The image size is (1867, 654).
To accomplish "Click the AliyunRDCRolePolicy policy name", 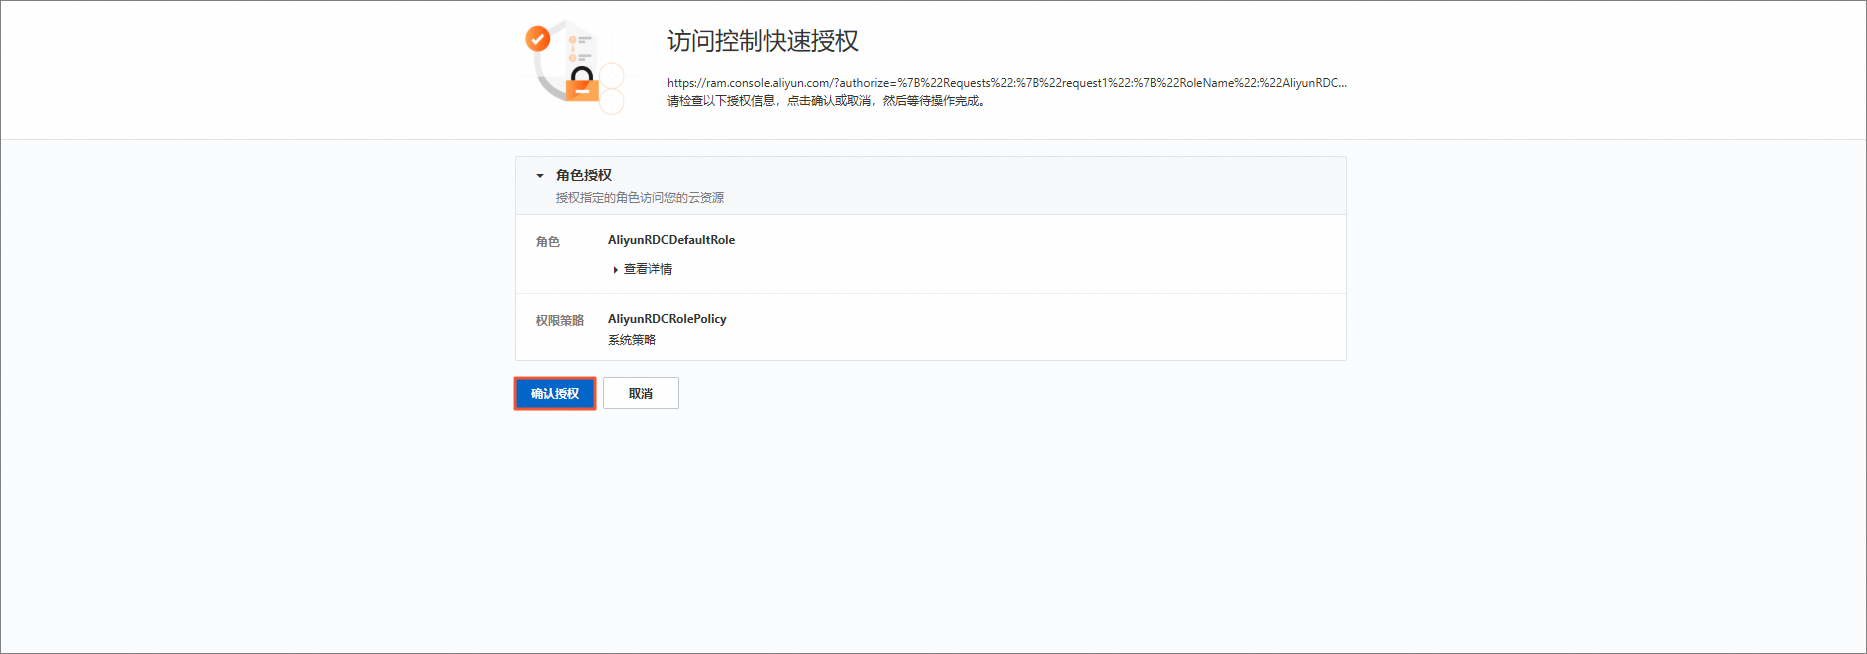I will tap(667, 319).
